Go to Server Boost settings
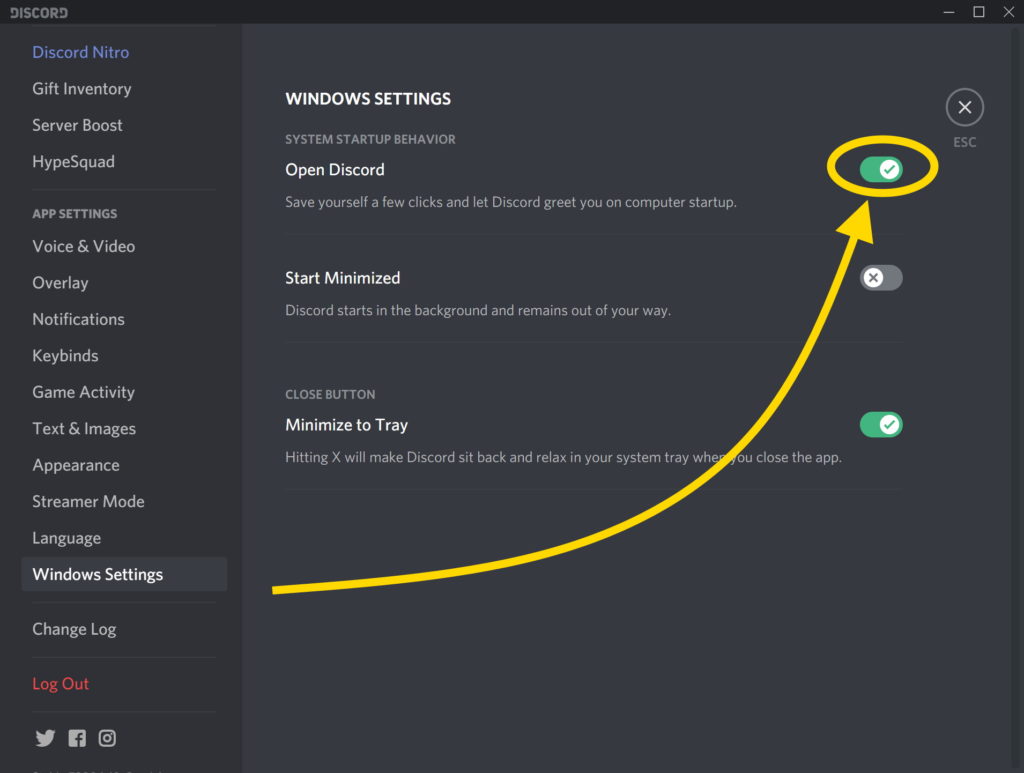Image resolution: width=1024 pixels, height=773 pixels. click(x=77, y=125)
